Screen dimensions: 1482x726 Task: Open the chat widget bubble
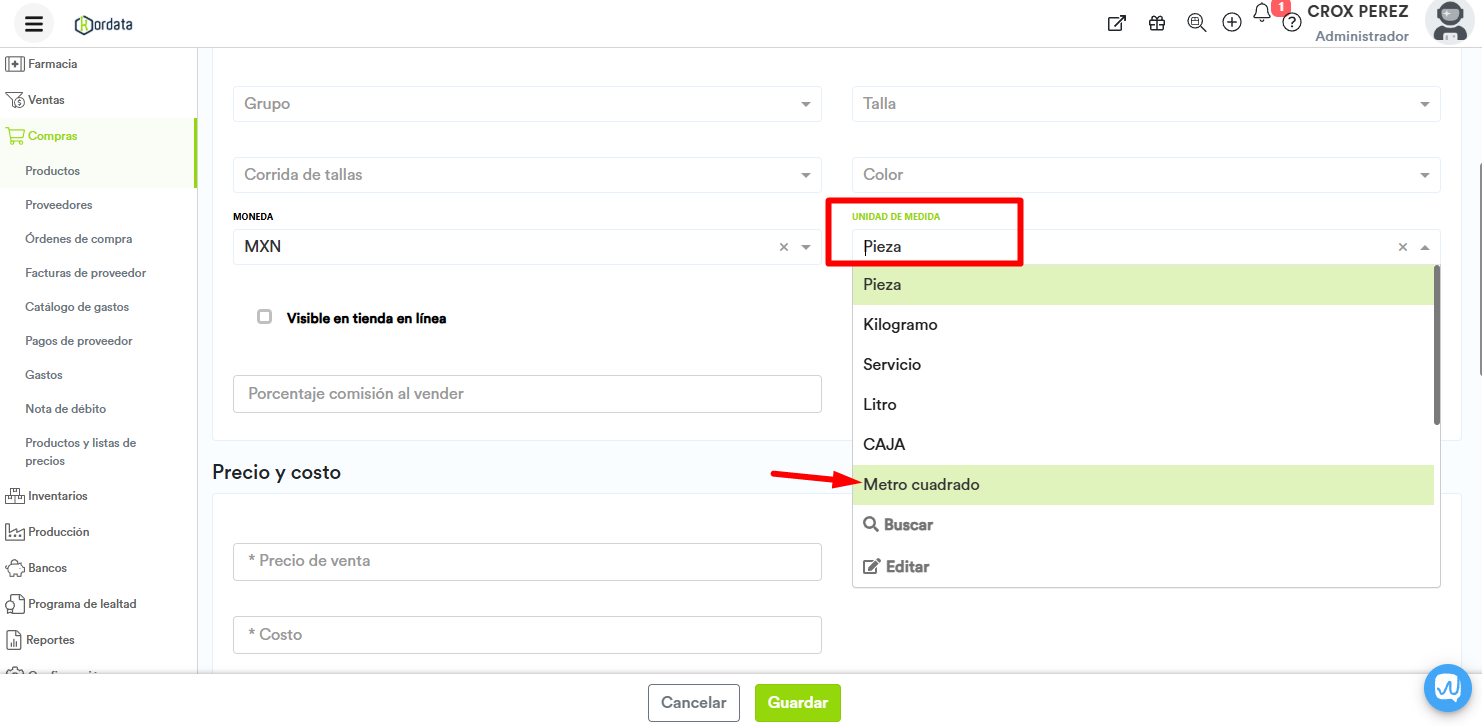click(1448, 689)
